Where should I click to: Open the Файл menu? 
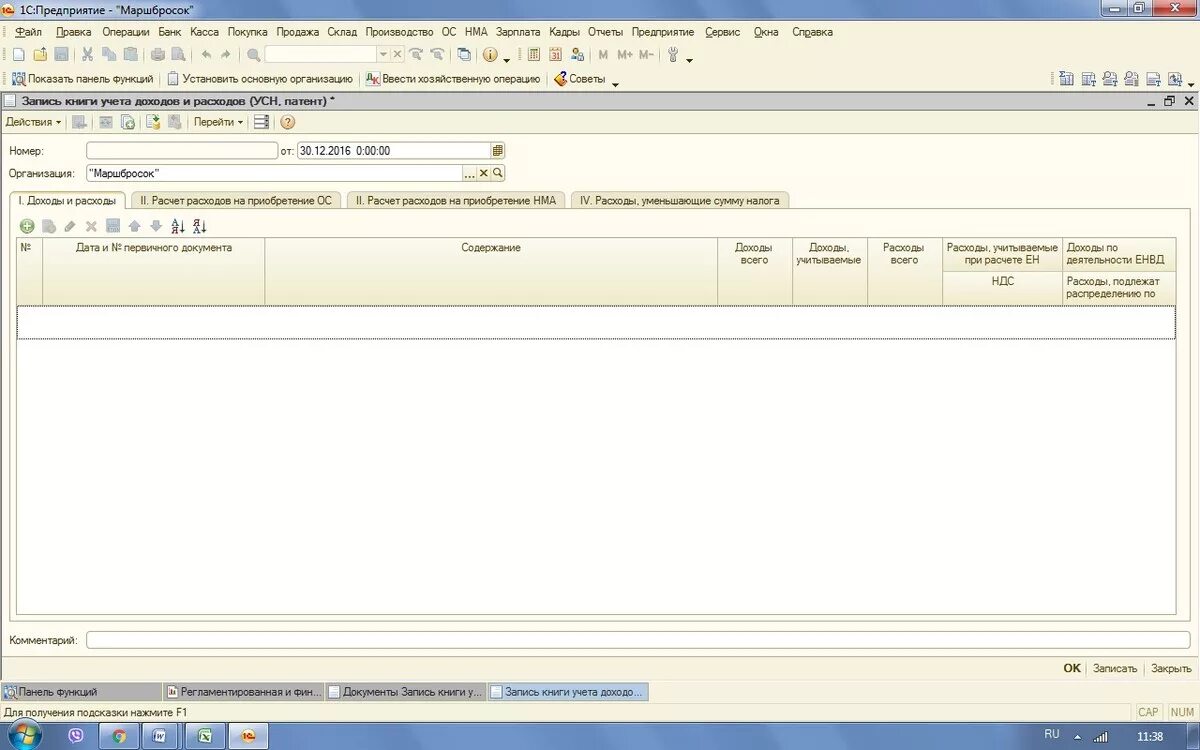coord(28,32)
